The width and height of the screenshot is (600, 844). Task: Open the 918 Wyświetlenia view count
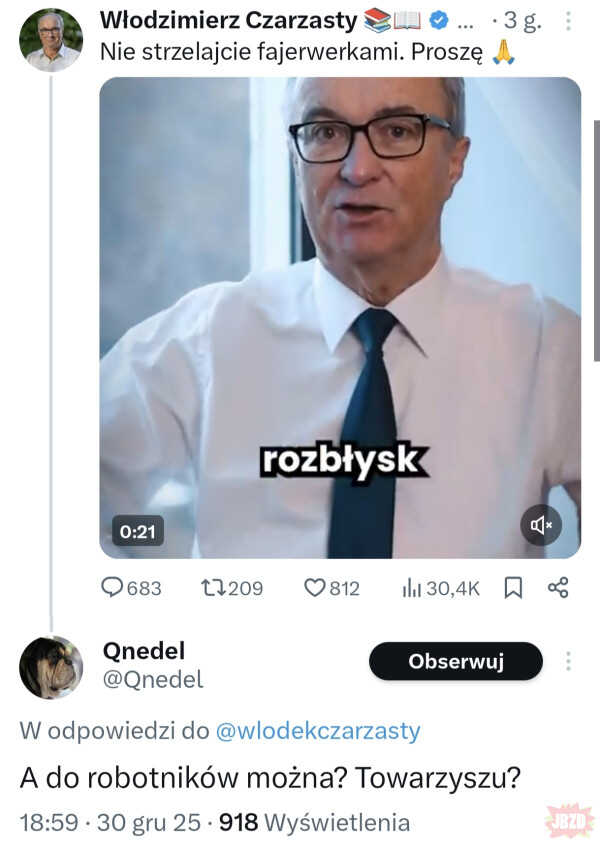click(x=314, y=822)
